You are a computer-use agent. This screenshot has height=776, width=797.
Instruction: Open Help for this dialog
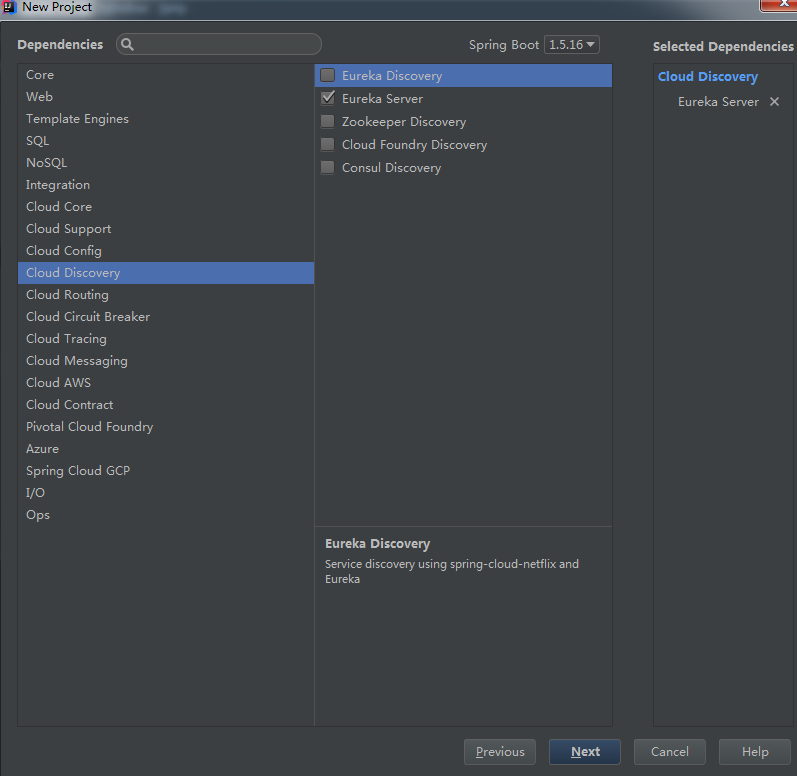(755, 752)
